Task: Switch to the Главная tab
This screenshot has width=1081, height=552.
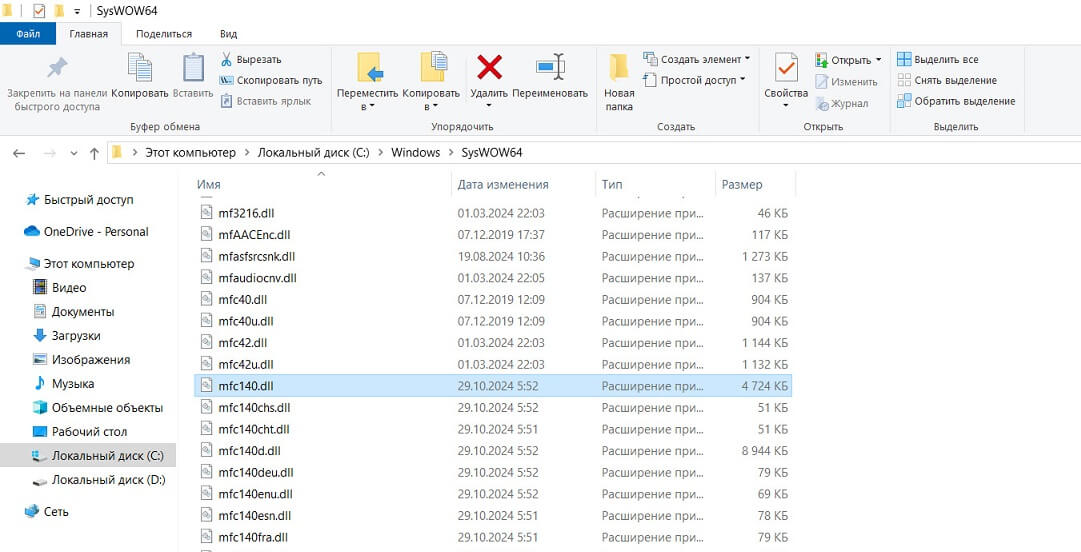Action: click(88, 34)
